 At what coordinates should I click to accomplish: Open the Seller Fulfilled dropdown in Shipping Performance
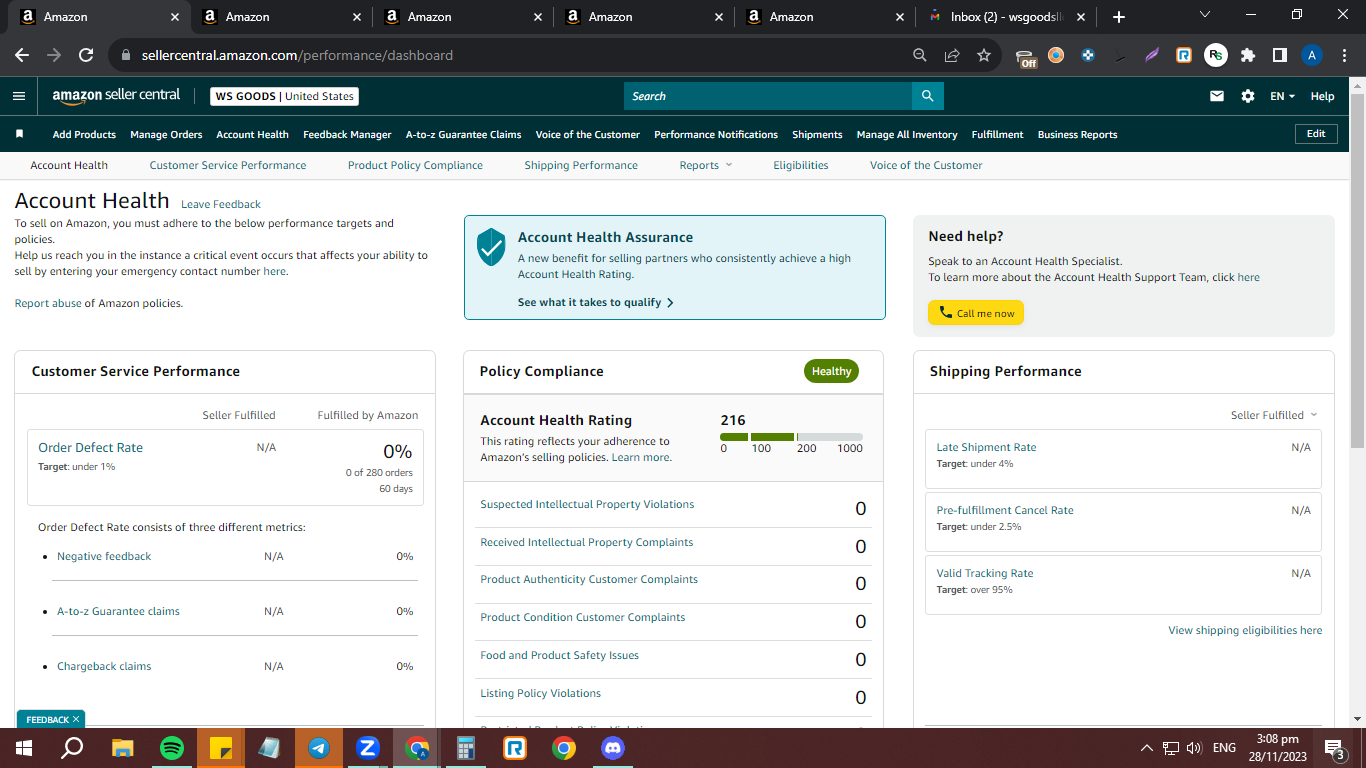point(1274,415)
